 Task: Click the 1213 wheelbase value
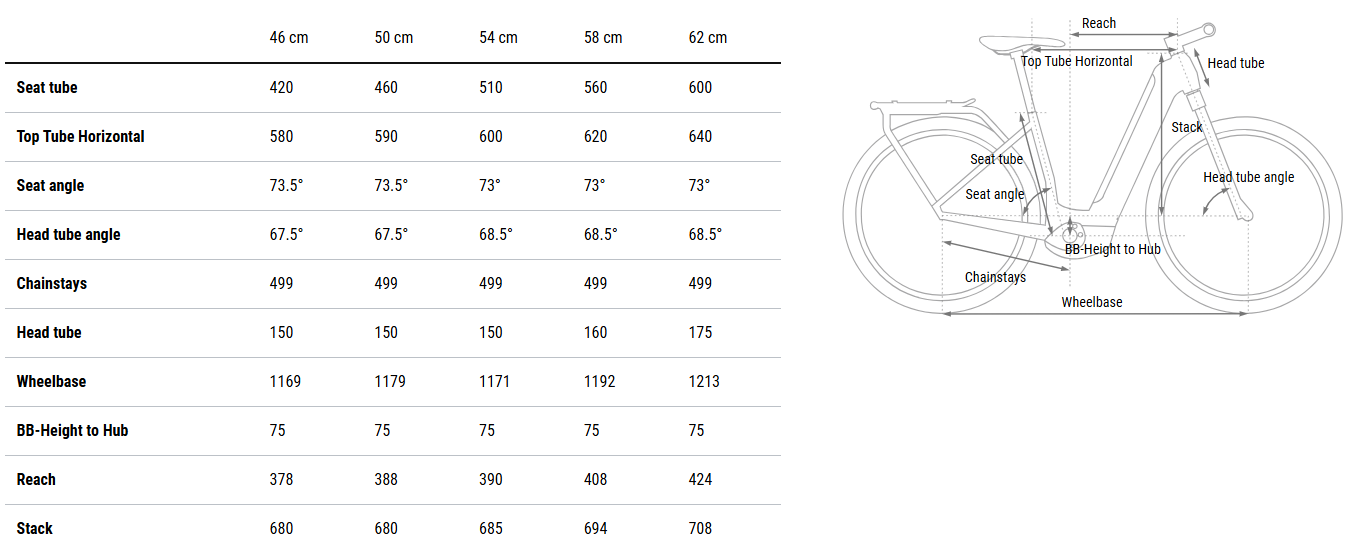(704, 381)
